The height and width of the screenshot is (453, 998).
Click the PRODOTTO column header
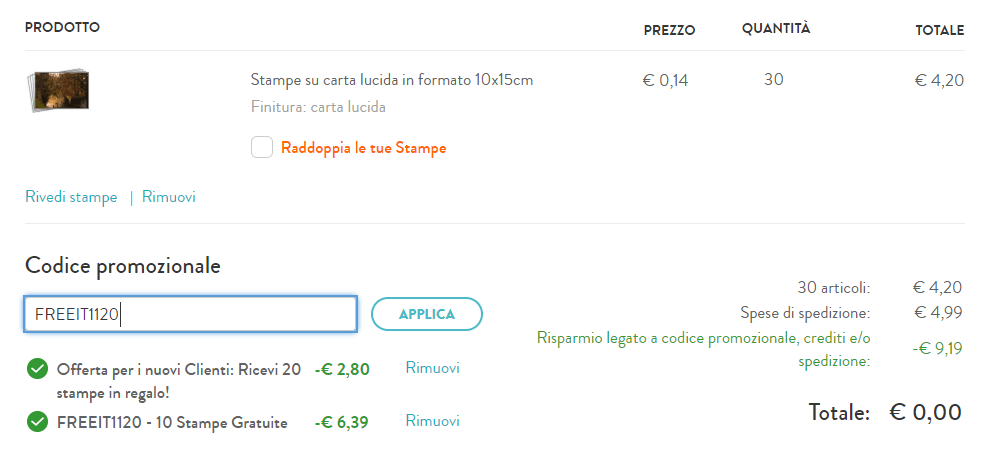62,27
